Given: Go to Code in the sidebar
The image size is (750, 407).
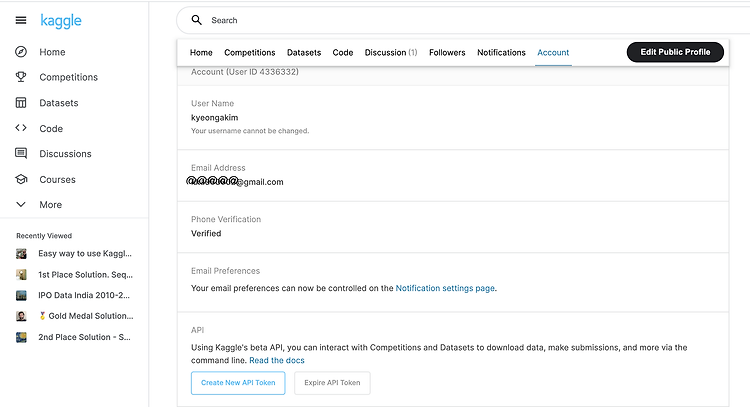Looking at the screenshot, I should coord(51,129).
